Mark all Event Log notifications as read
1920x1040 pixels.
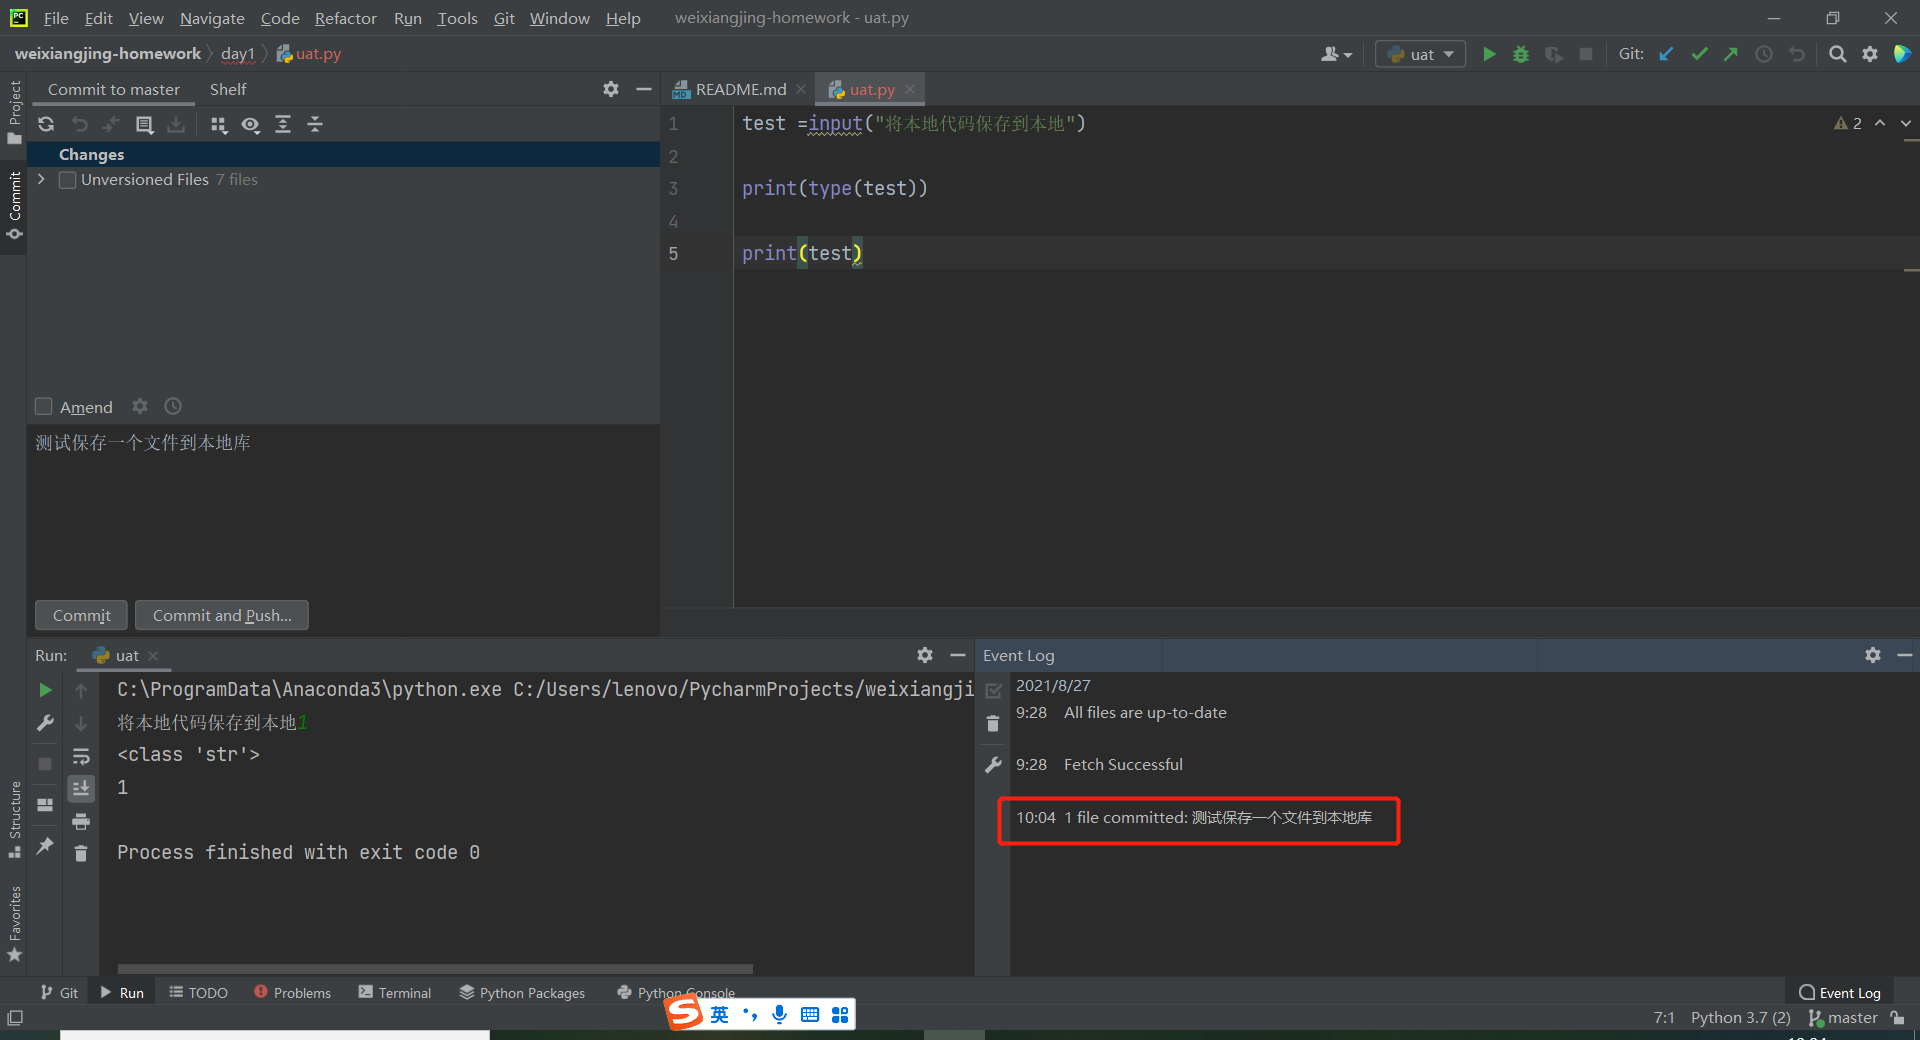(x=993, y=690)
